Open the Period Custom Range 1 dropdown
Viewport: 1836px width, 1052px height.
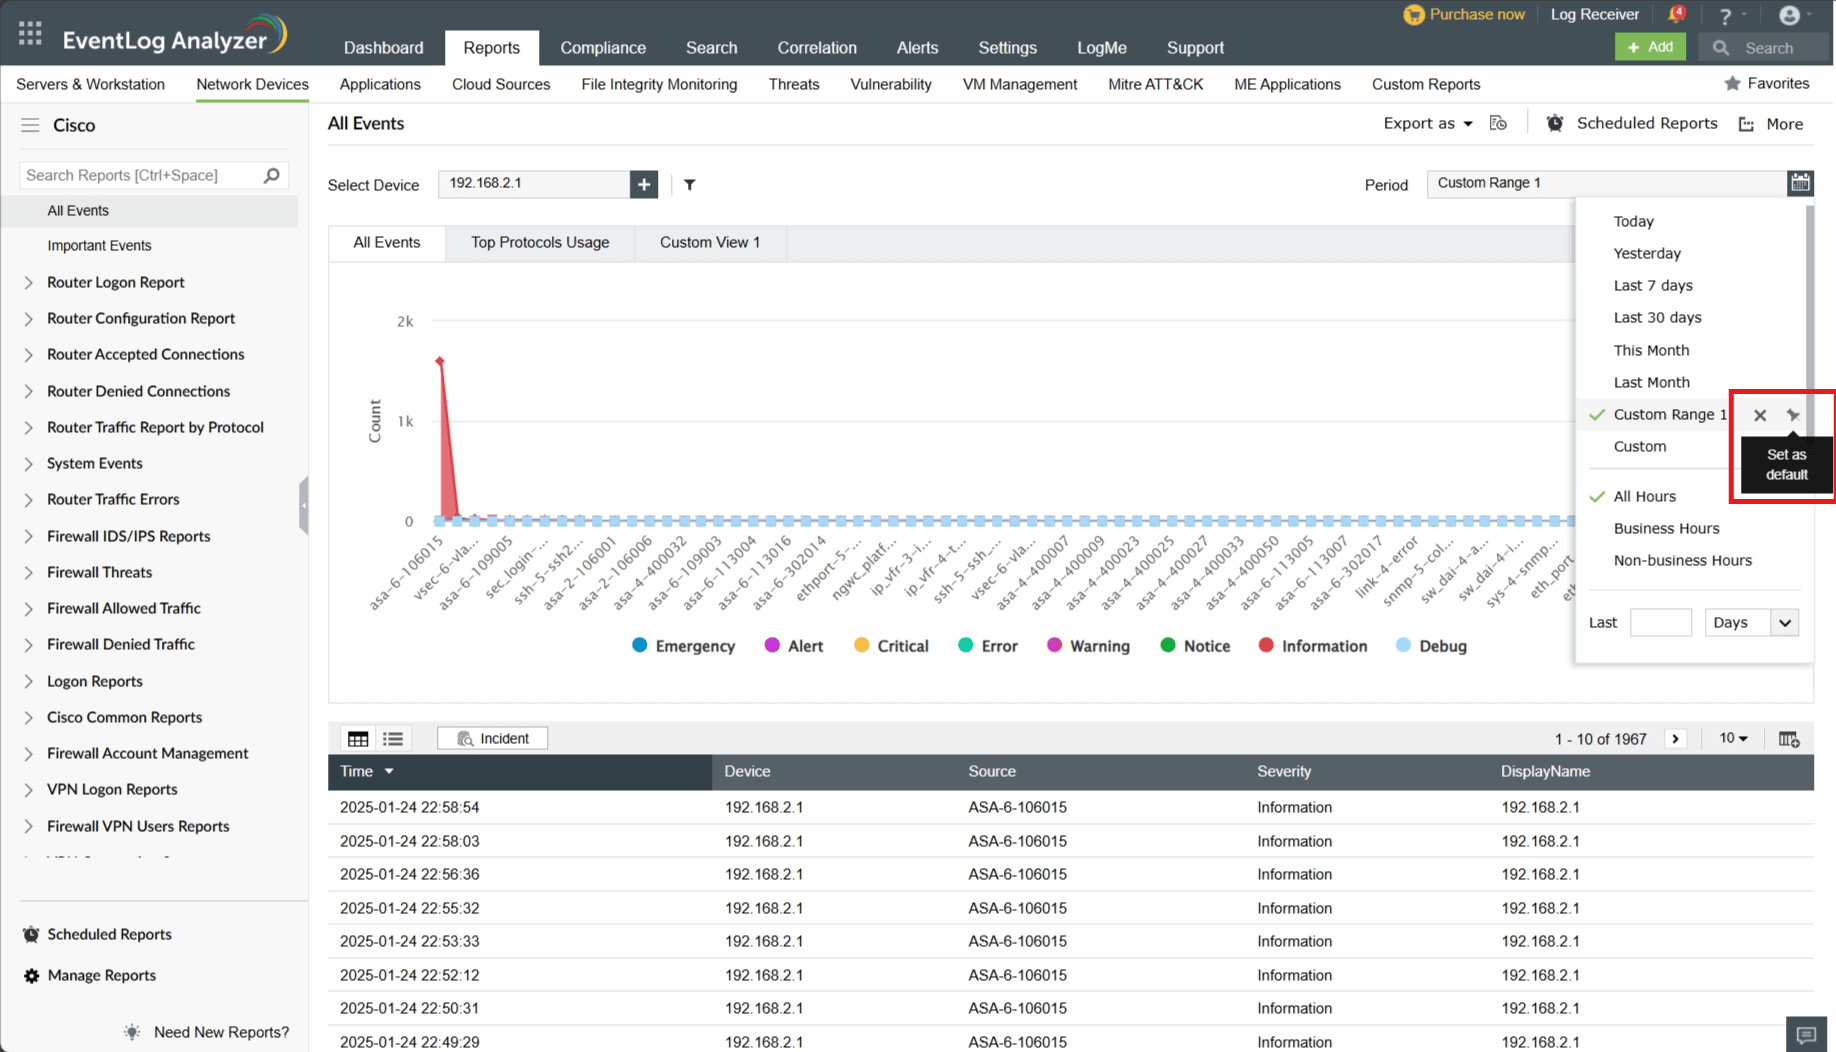point(1607,183)
